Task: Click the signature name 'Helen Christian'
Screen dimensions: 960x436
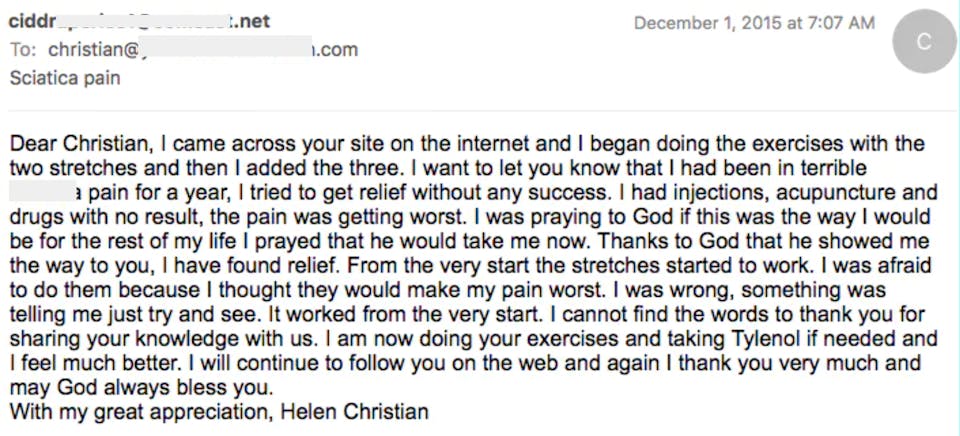Action: click(354, 411)
